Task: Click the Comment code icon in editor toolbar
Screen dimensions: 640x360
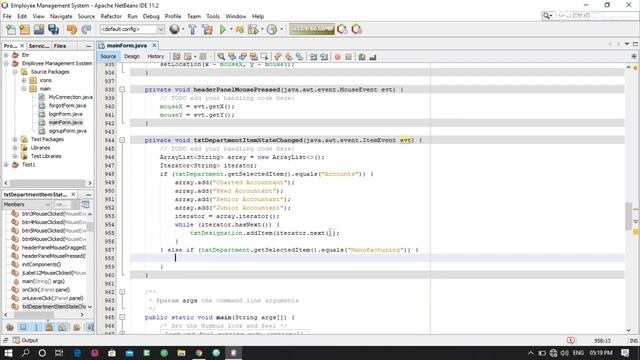Action: click(x=362, y=57)
